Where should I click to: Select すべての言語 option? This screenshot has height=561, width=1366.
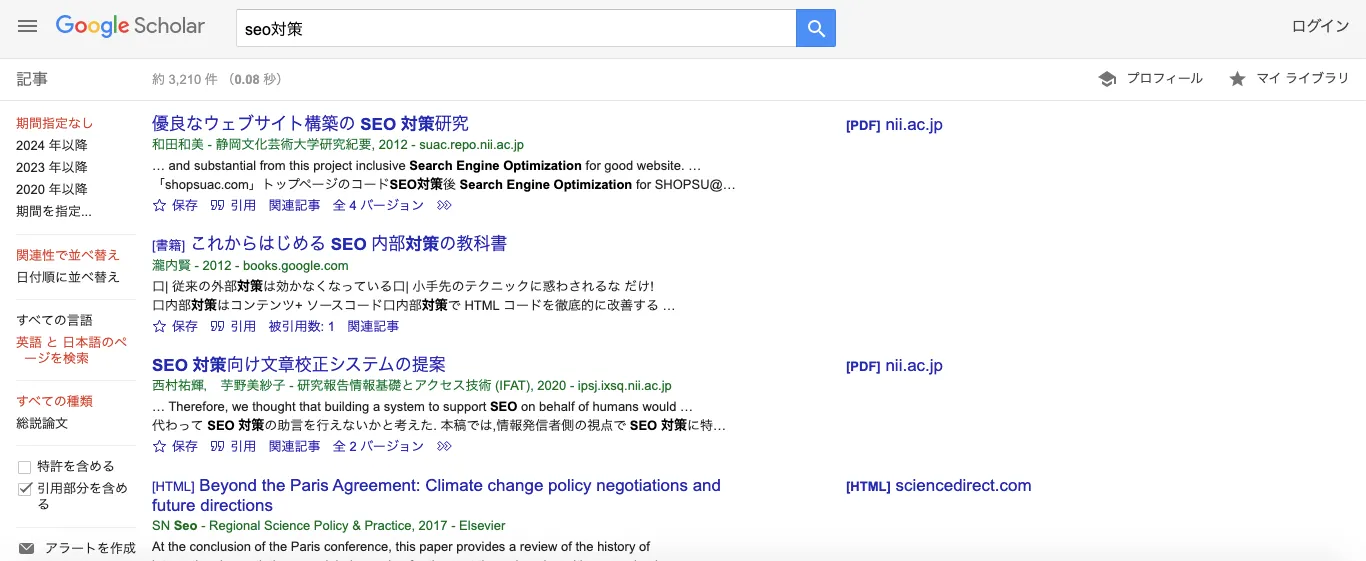[54, 320]
